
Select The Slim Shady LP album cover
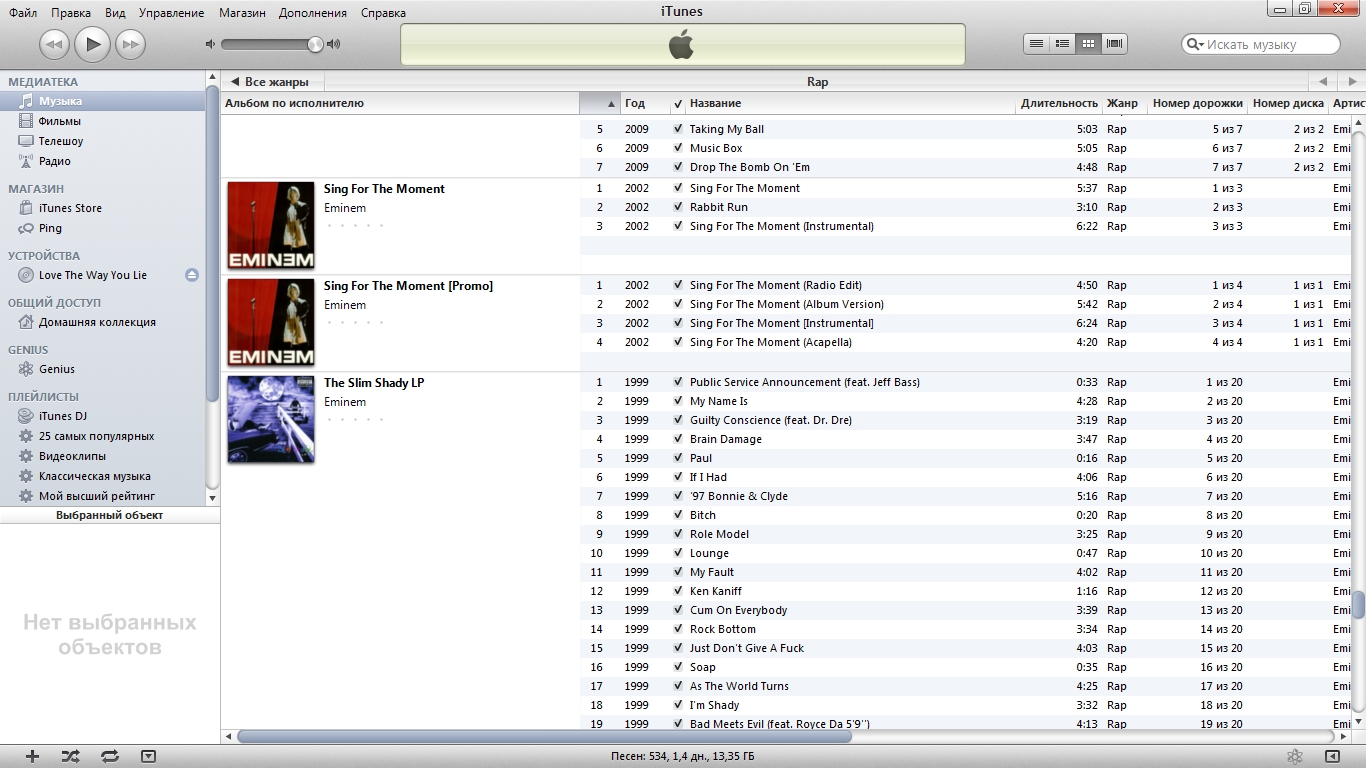[x=271, y=420]
